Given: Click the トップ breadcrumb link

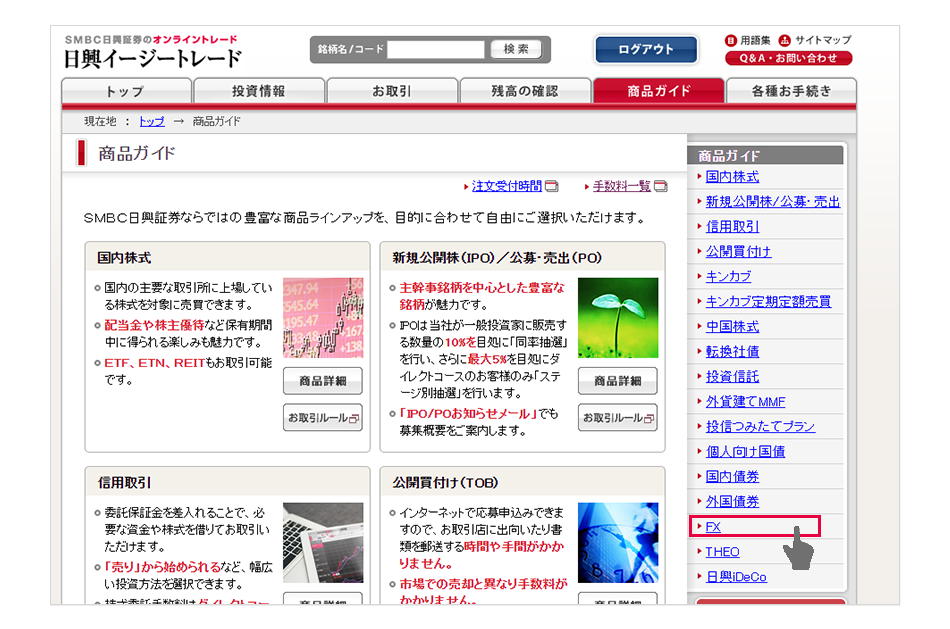Looking at the screenshot, I should click(x=151, y=121).
